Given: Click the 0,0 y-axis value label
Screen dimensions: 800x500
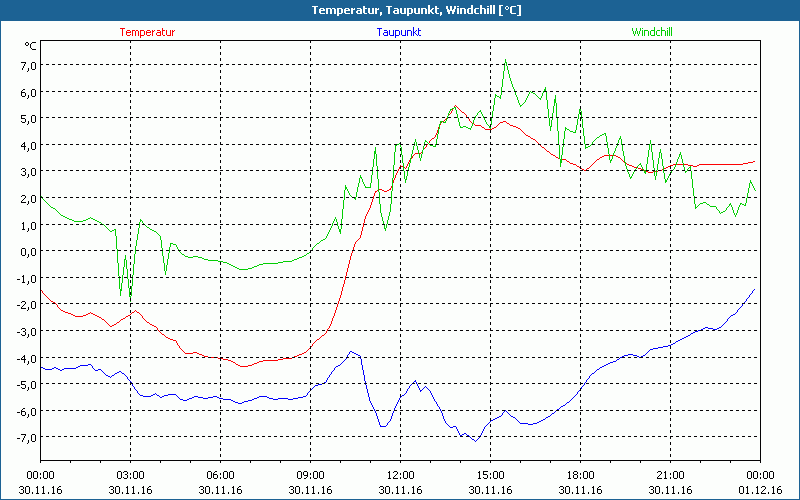Looking at the screenshot, I should point(27,251).
